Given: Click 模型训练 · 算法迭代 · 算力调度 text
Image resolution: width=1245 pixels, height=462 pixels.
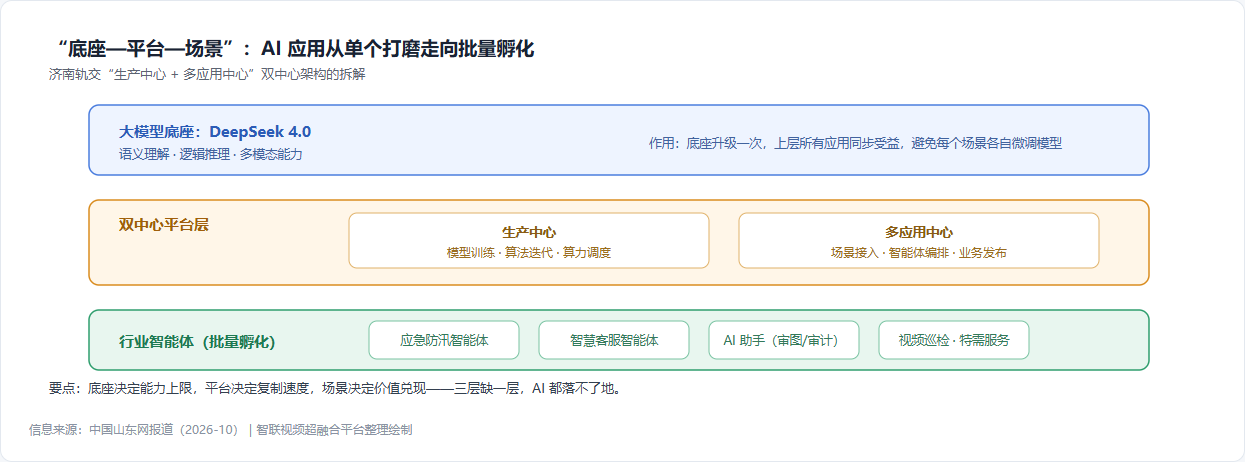Looking at the screenshot, I should [x=529, y=253].
